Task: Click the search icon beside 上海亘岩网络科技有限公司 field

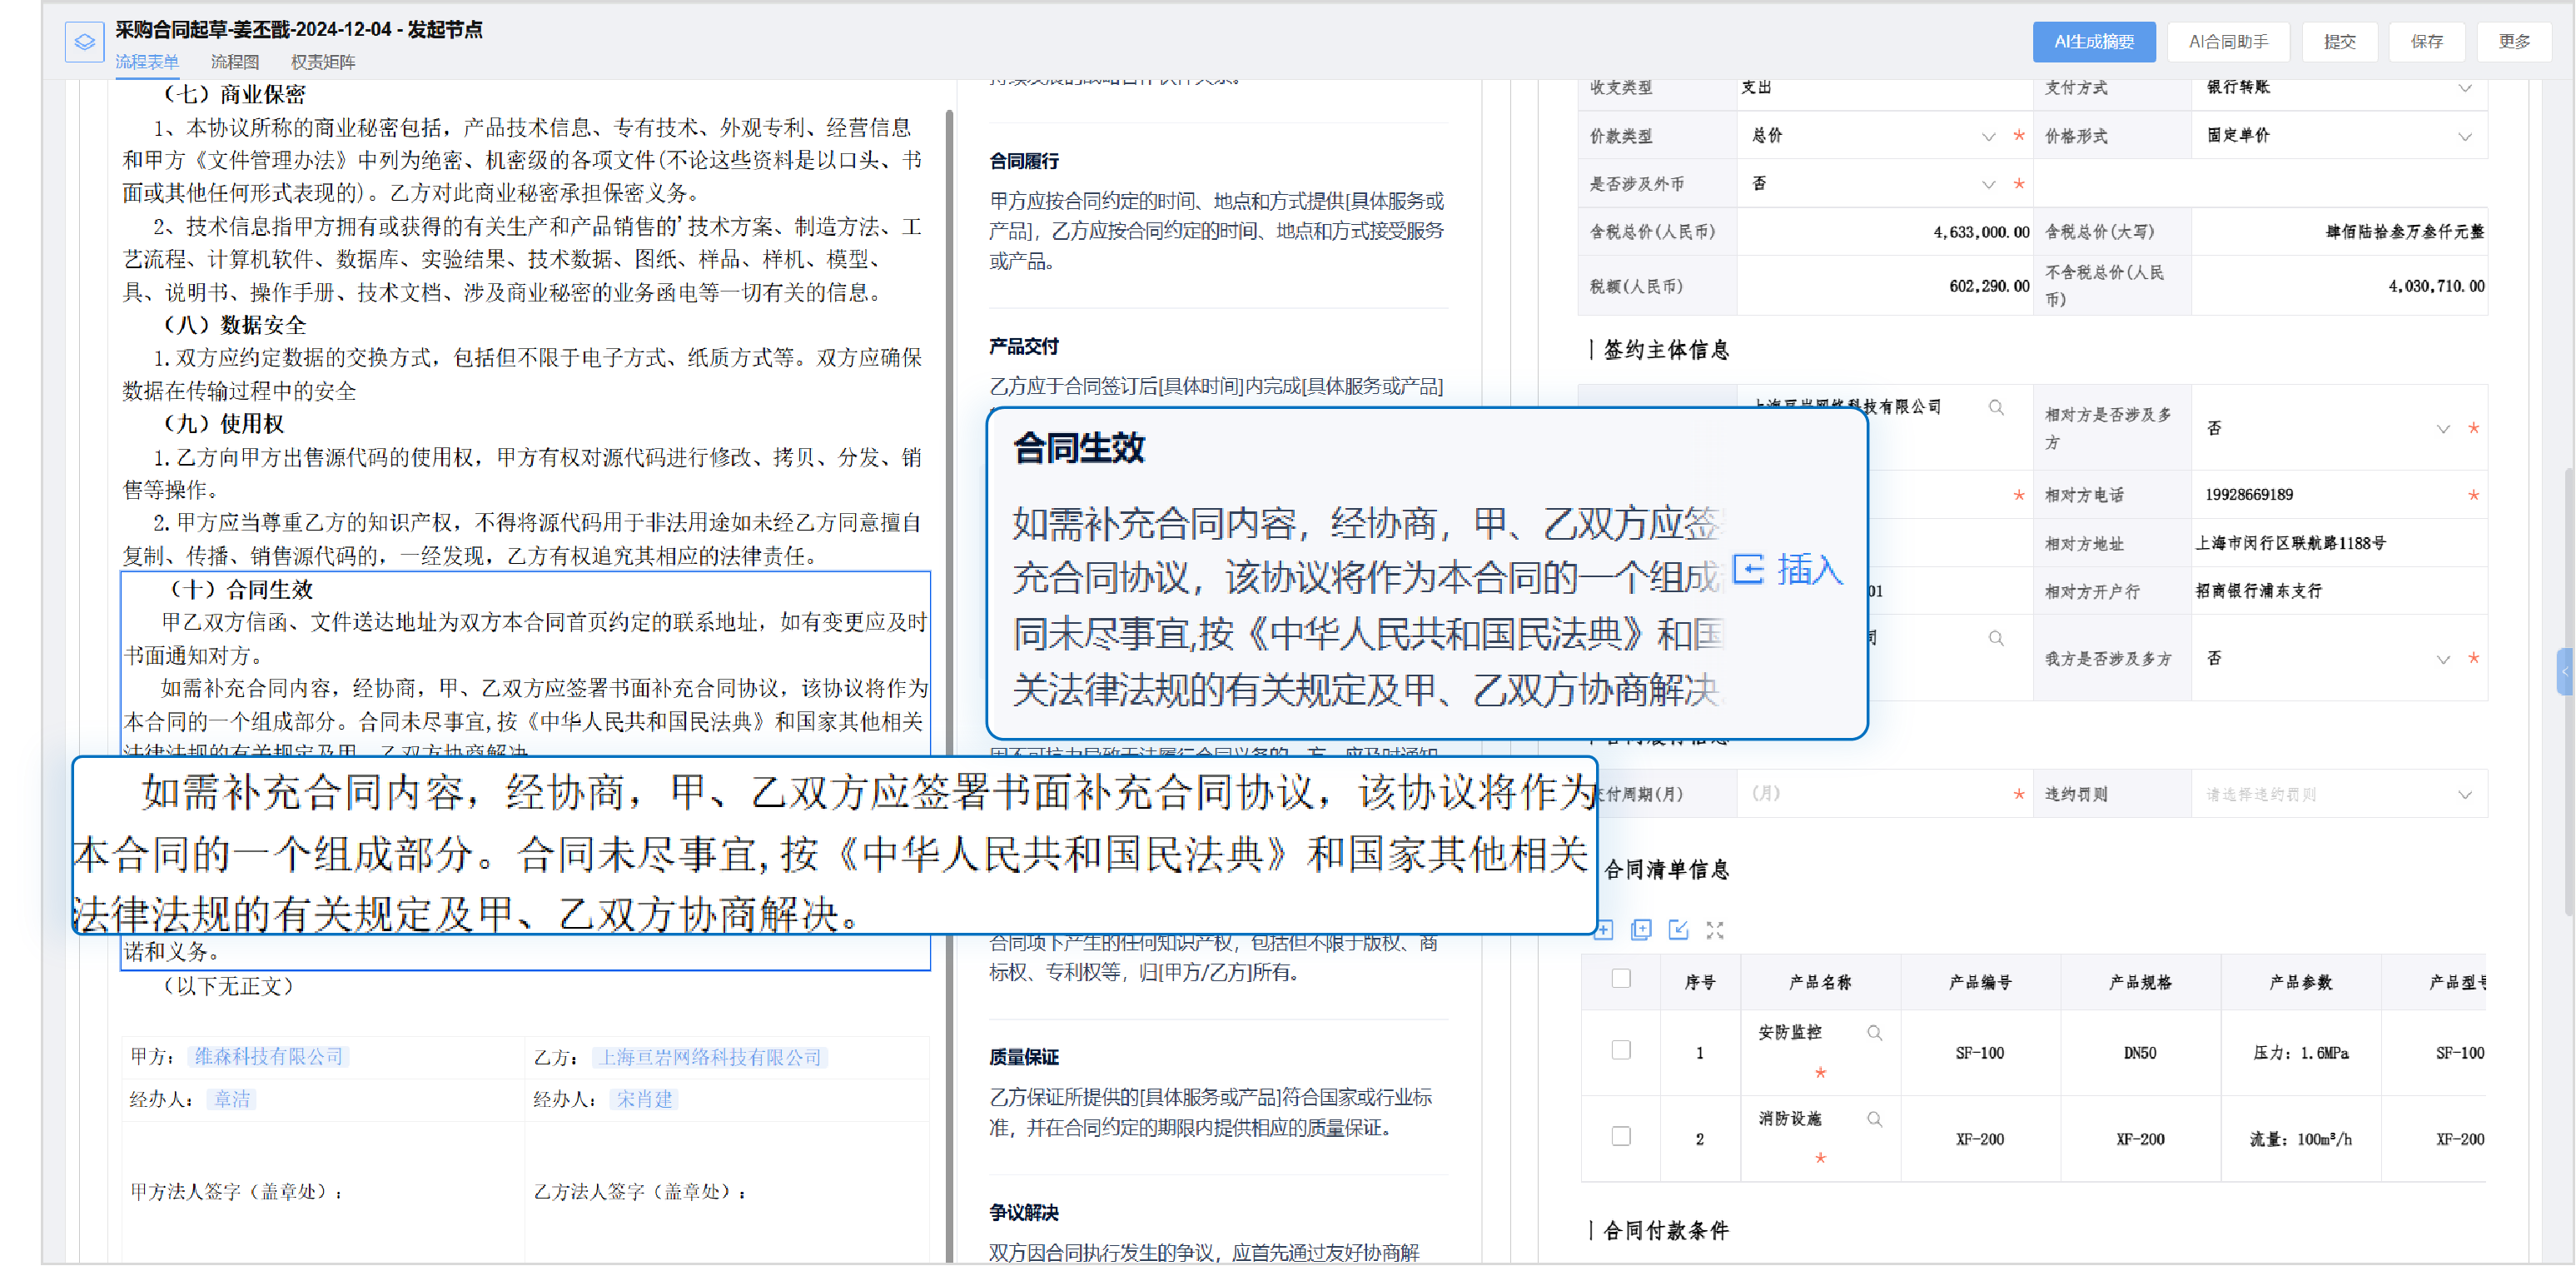Action: 1995,407
